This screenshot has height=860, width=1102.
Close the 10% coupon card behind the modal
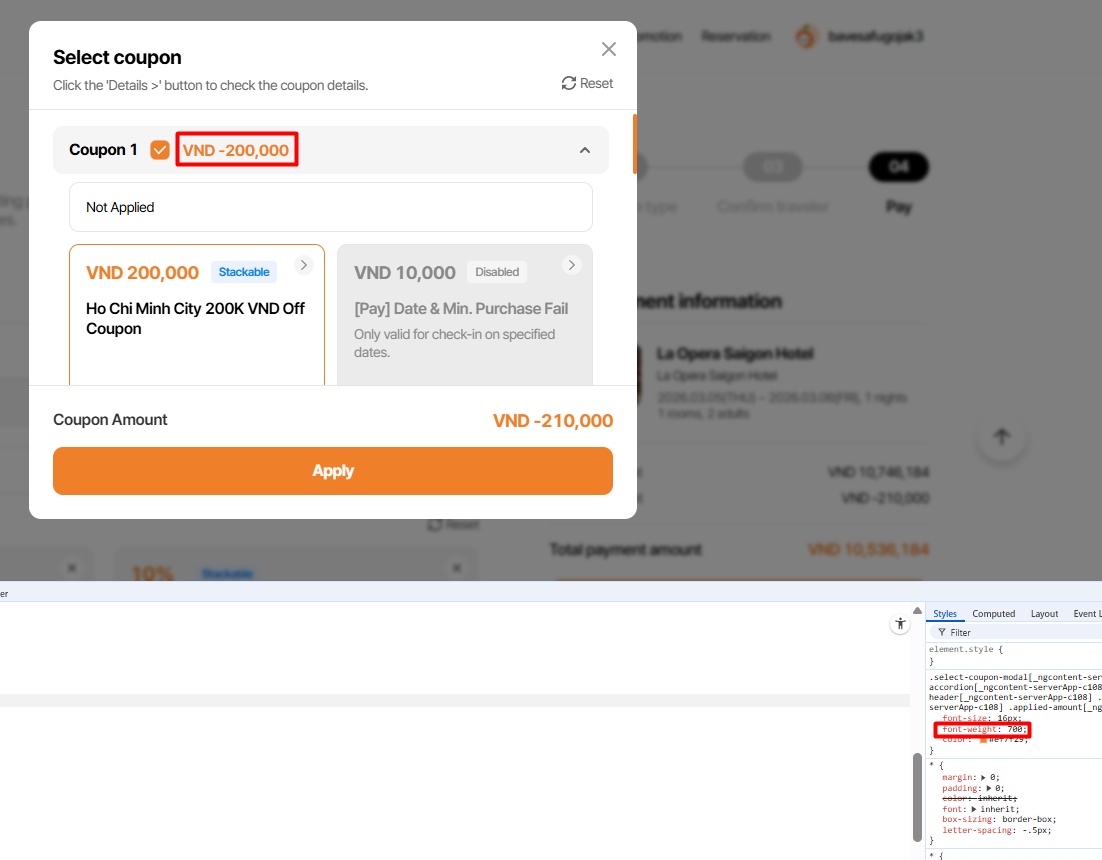pos(457,568)
